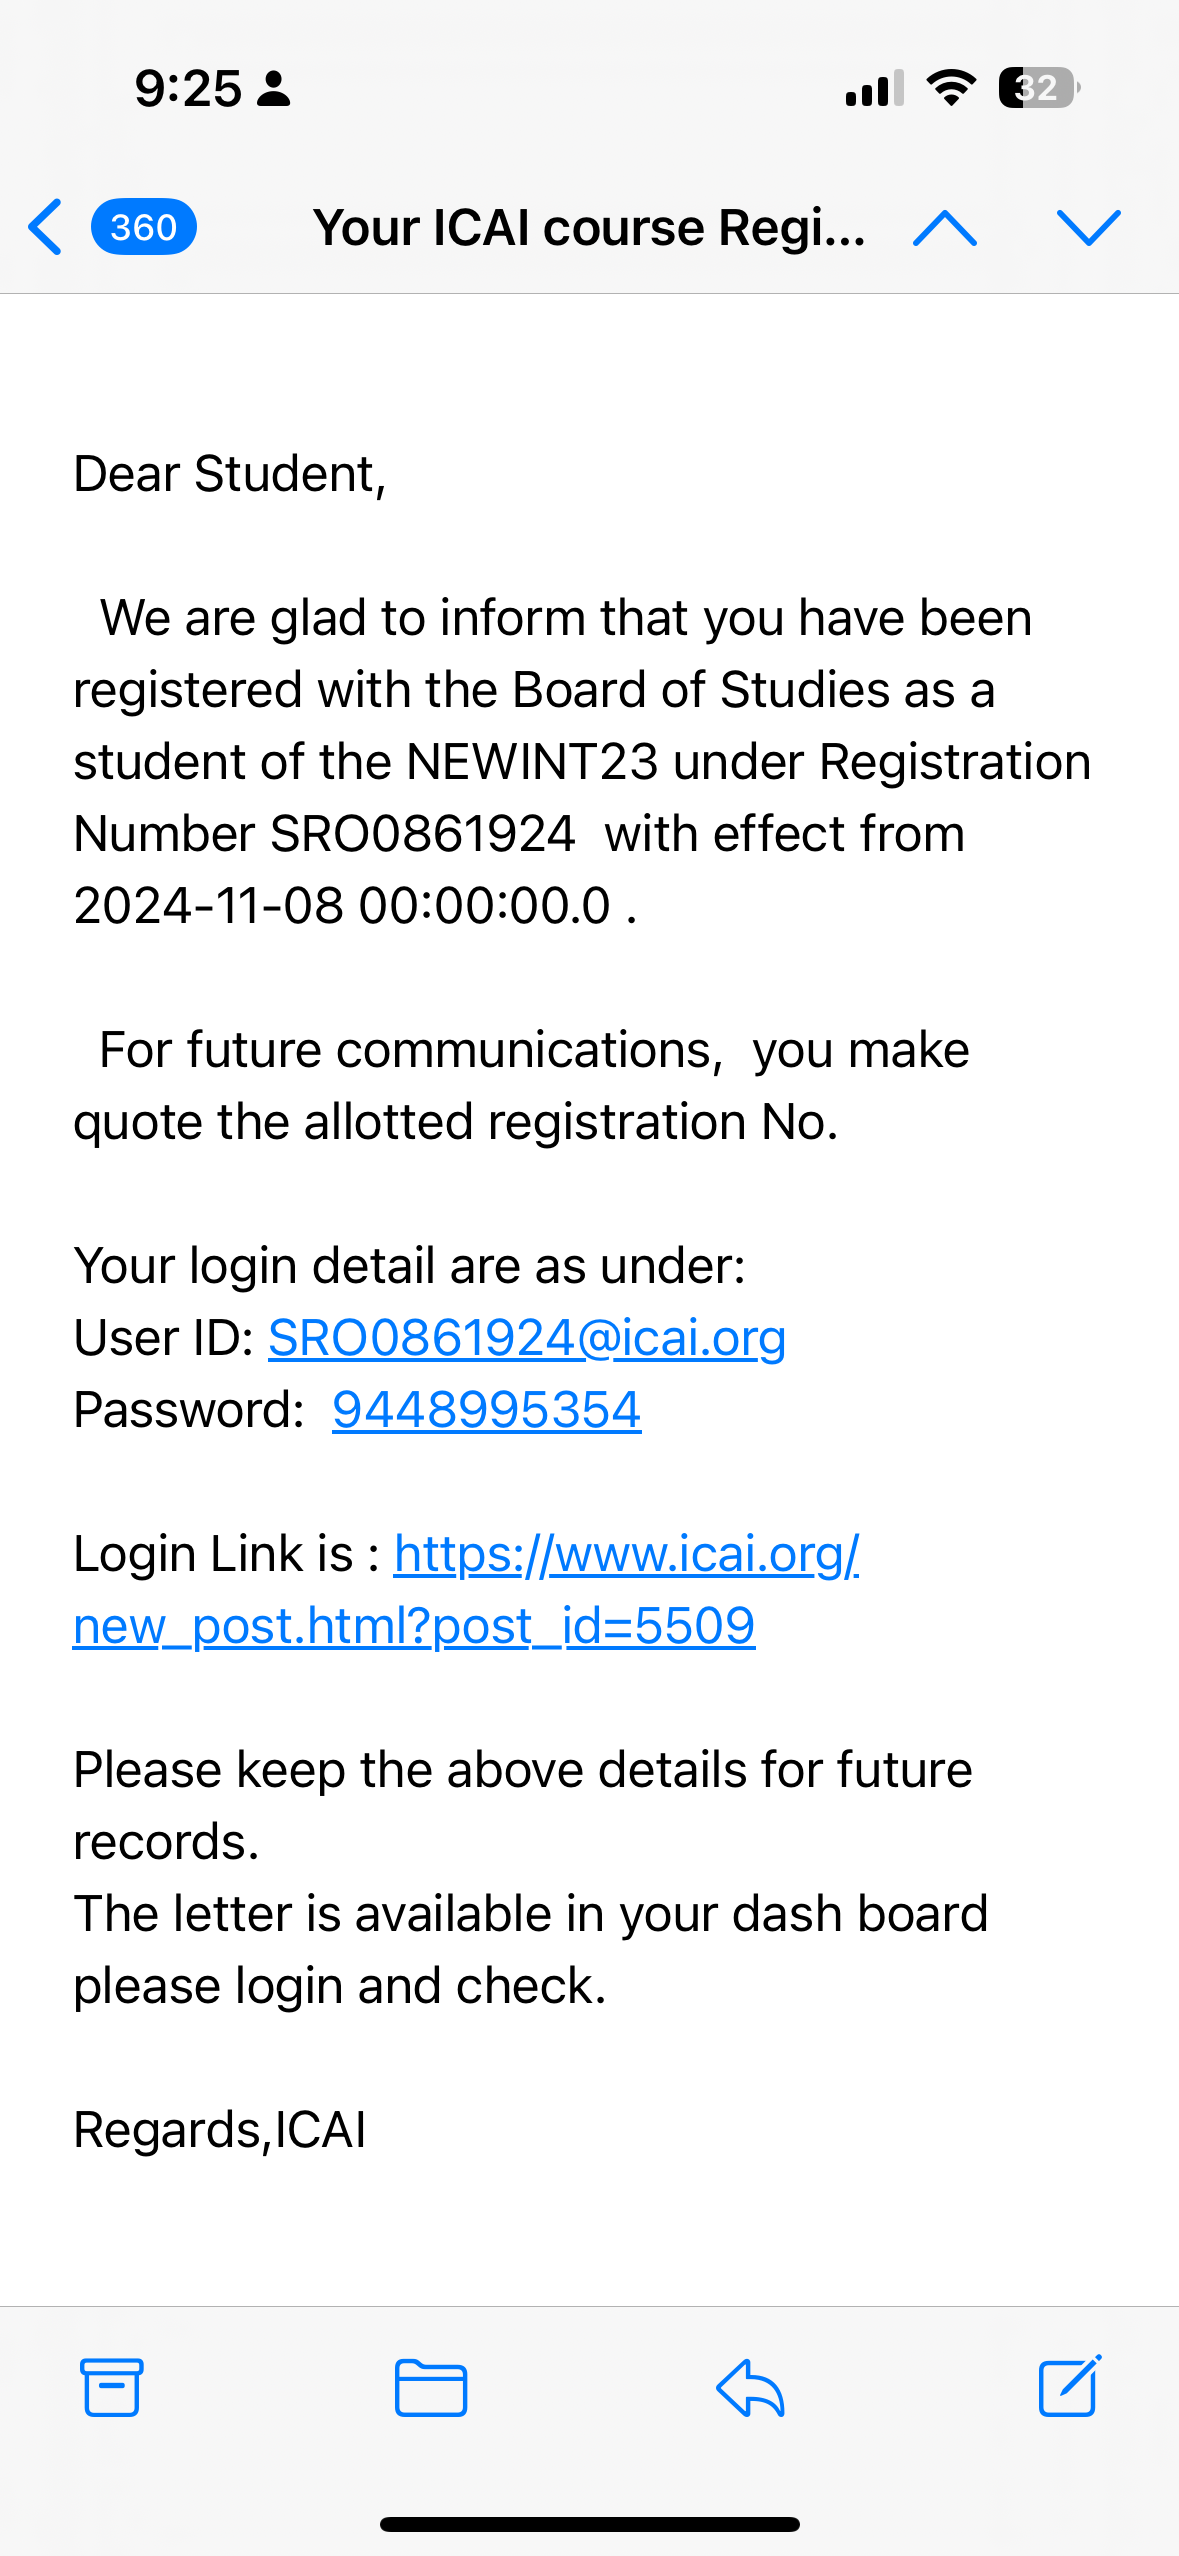This screenshot has height=2556, width=1179.
Task: Tap the home indicator bar
Action: tap(589, 2524)
